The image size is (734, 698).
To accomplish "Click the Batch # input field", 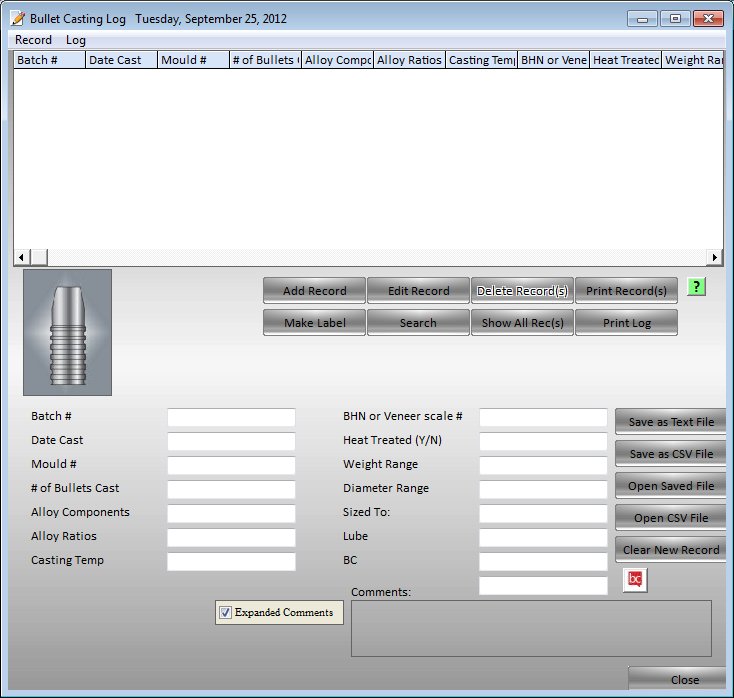I will tap(231, 417).
